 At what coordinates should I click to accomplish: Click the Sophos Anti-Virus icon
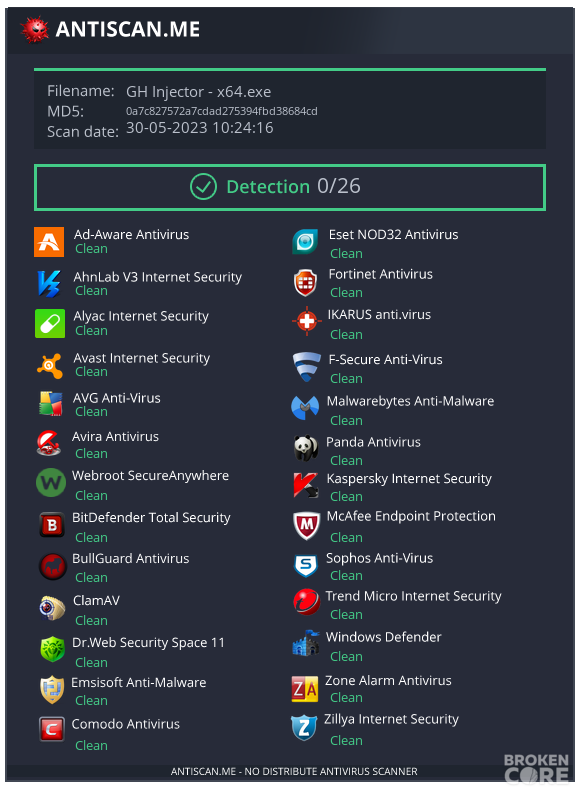[306, 566]
